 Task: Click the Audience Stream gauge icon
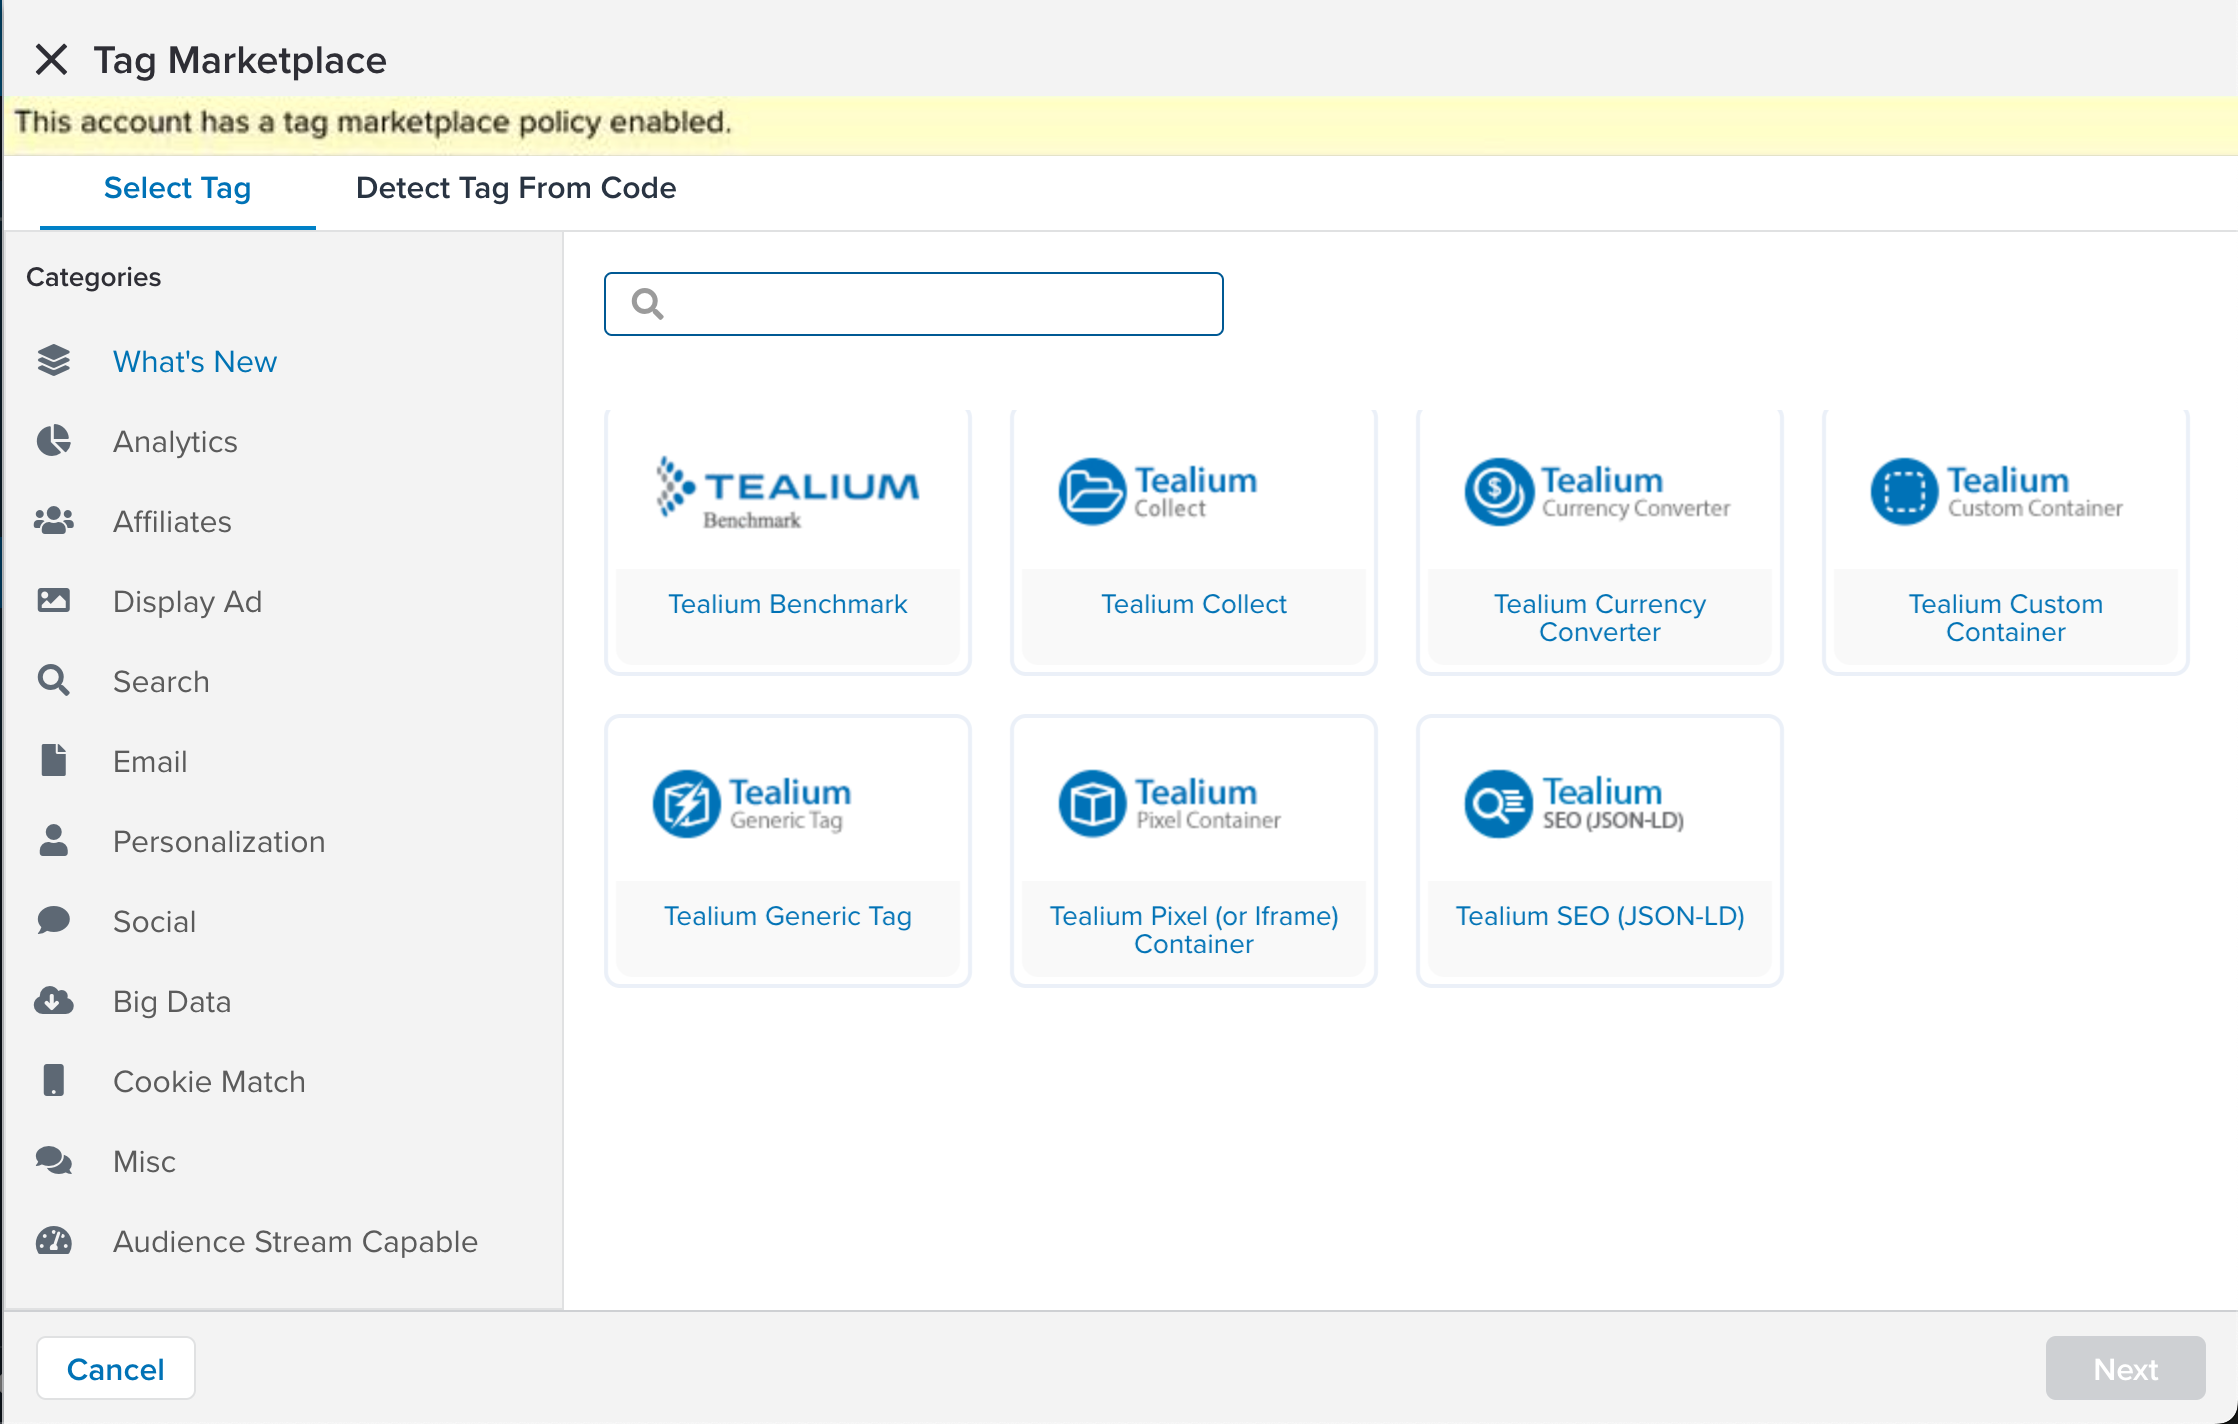click(54, 1241)
